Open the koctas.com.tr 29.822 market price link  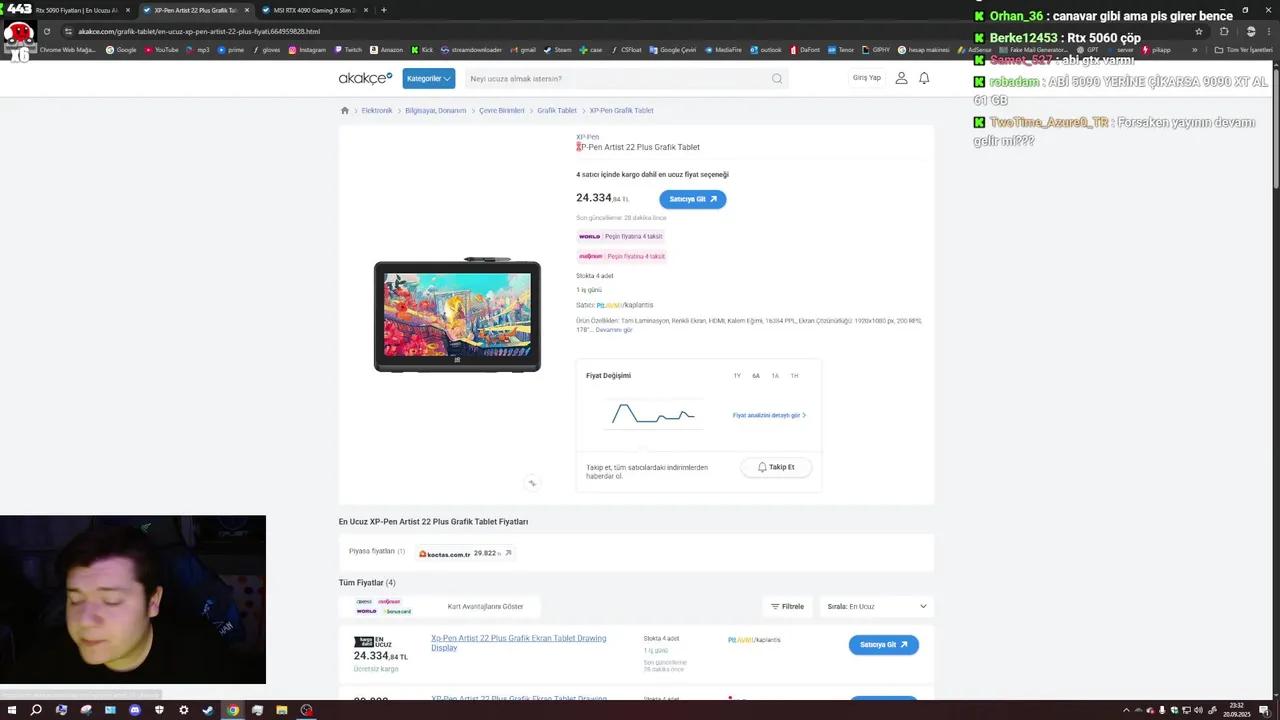(x=465, y=553)
